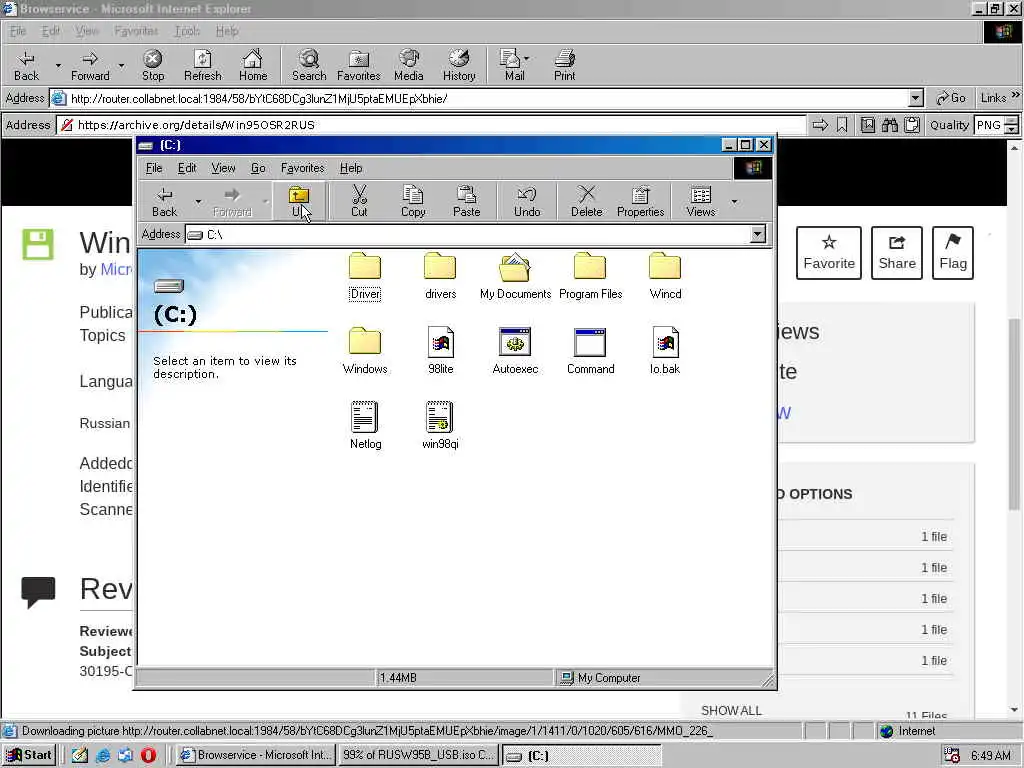Image resolution: width=1024 pixels, height=768 pixels.
Task: Open Favorites panel in Internet Explorer toolbar
Action: [359, 65]
